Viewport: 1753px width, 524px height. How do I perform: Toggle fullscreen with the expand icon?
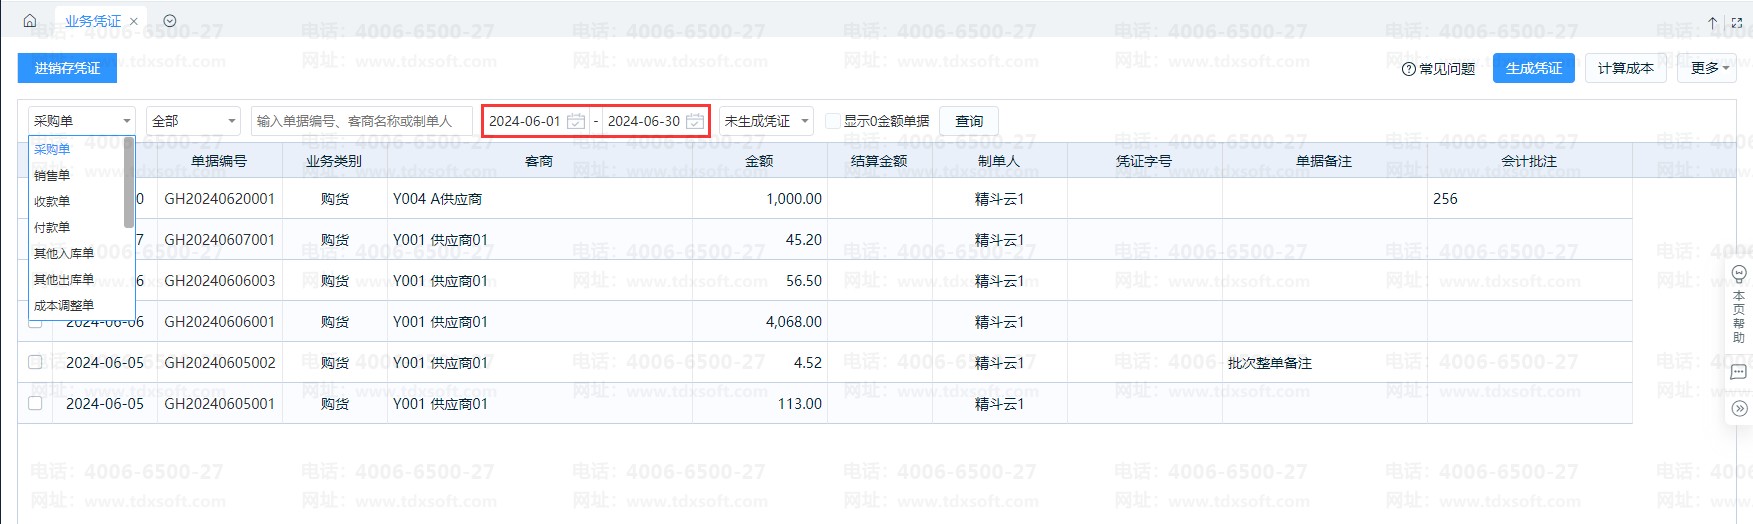click(x=1737, y=22)
